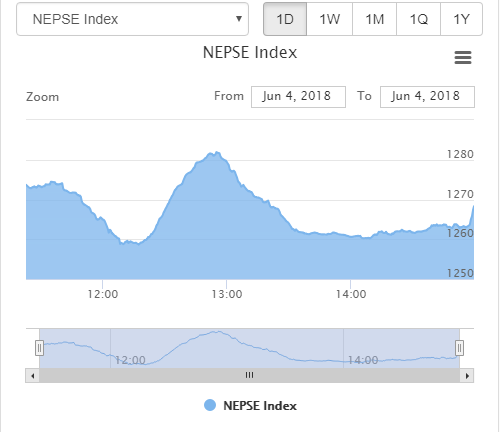The width and height of the screenshot is (500, 432).
Task: Open the NEPSE Index dropdown selector
Action: point(132,19)
